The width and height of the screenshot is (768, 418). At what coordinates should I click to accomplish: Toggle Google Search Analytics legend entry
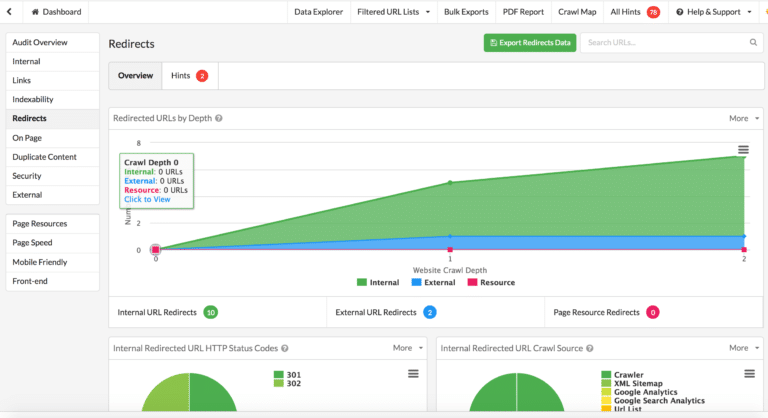pyautogui.click(x=653, y=401)
